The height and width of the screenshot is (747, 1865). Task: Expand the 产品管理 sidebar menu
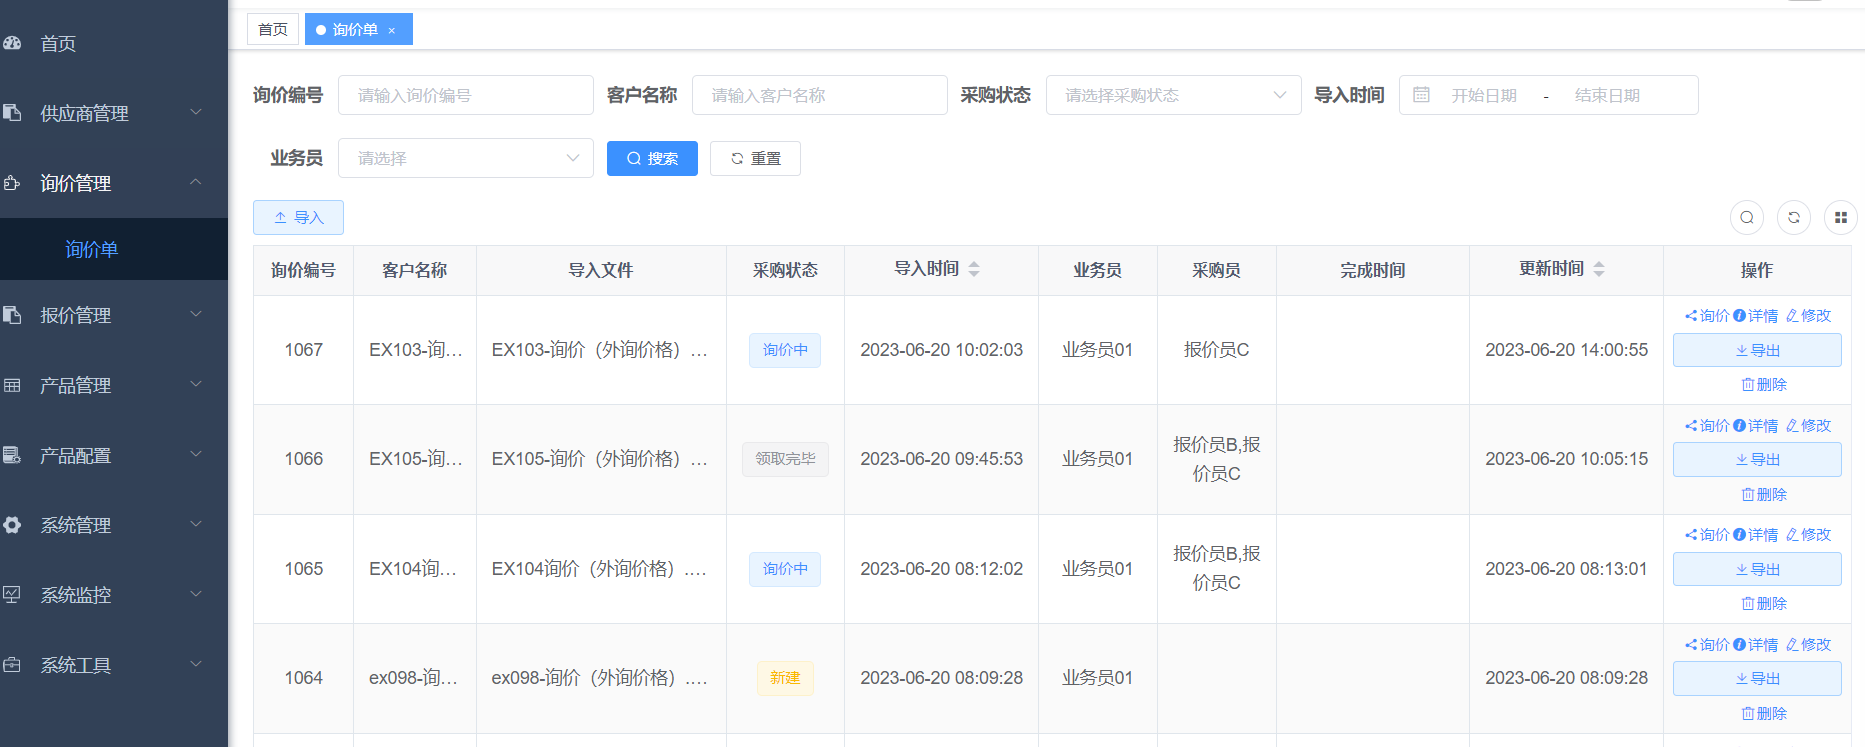[114, 385]
